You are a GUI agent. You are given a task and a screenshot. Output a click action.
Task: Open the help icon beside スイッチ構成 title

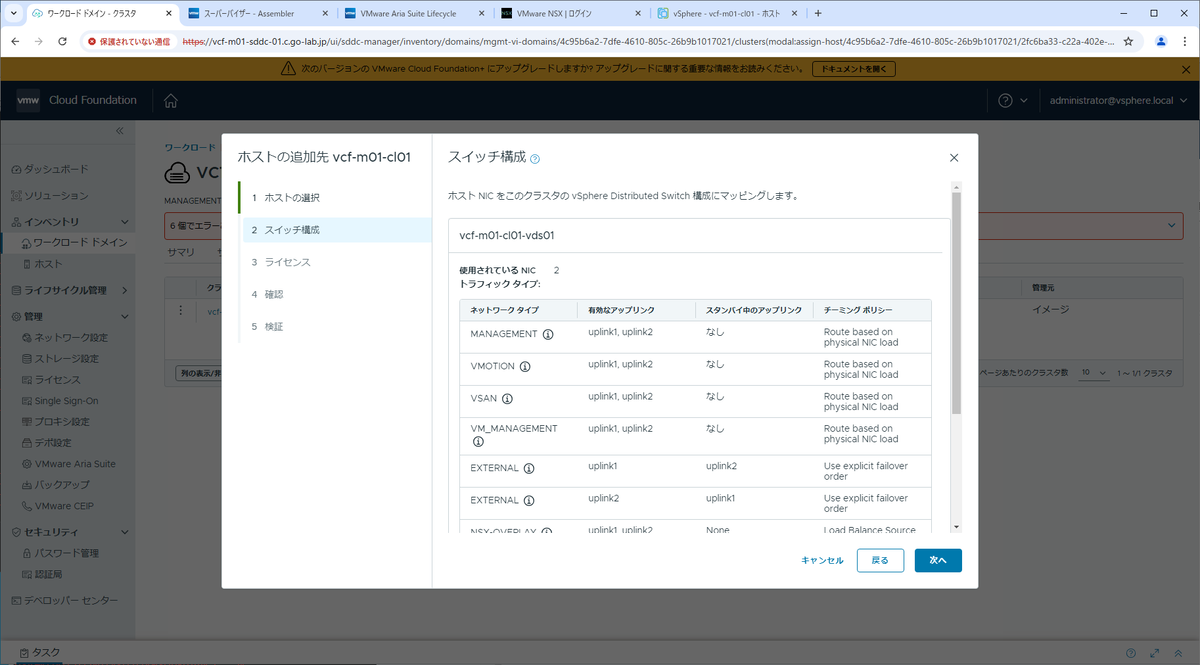[x=535, y=158]
